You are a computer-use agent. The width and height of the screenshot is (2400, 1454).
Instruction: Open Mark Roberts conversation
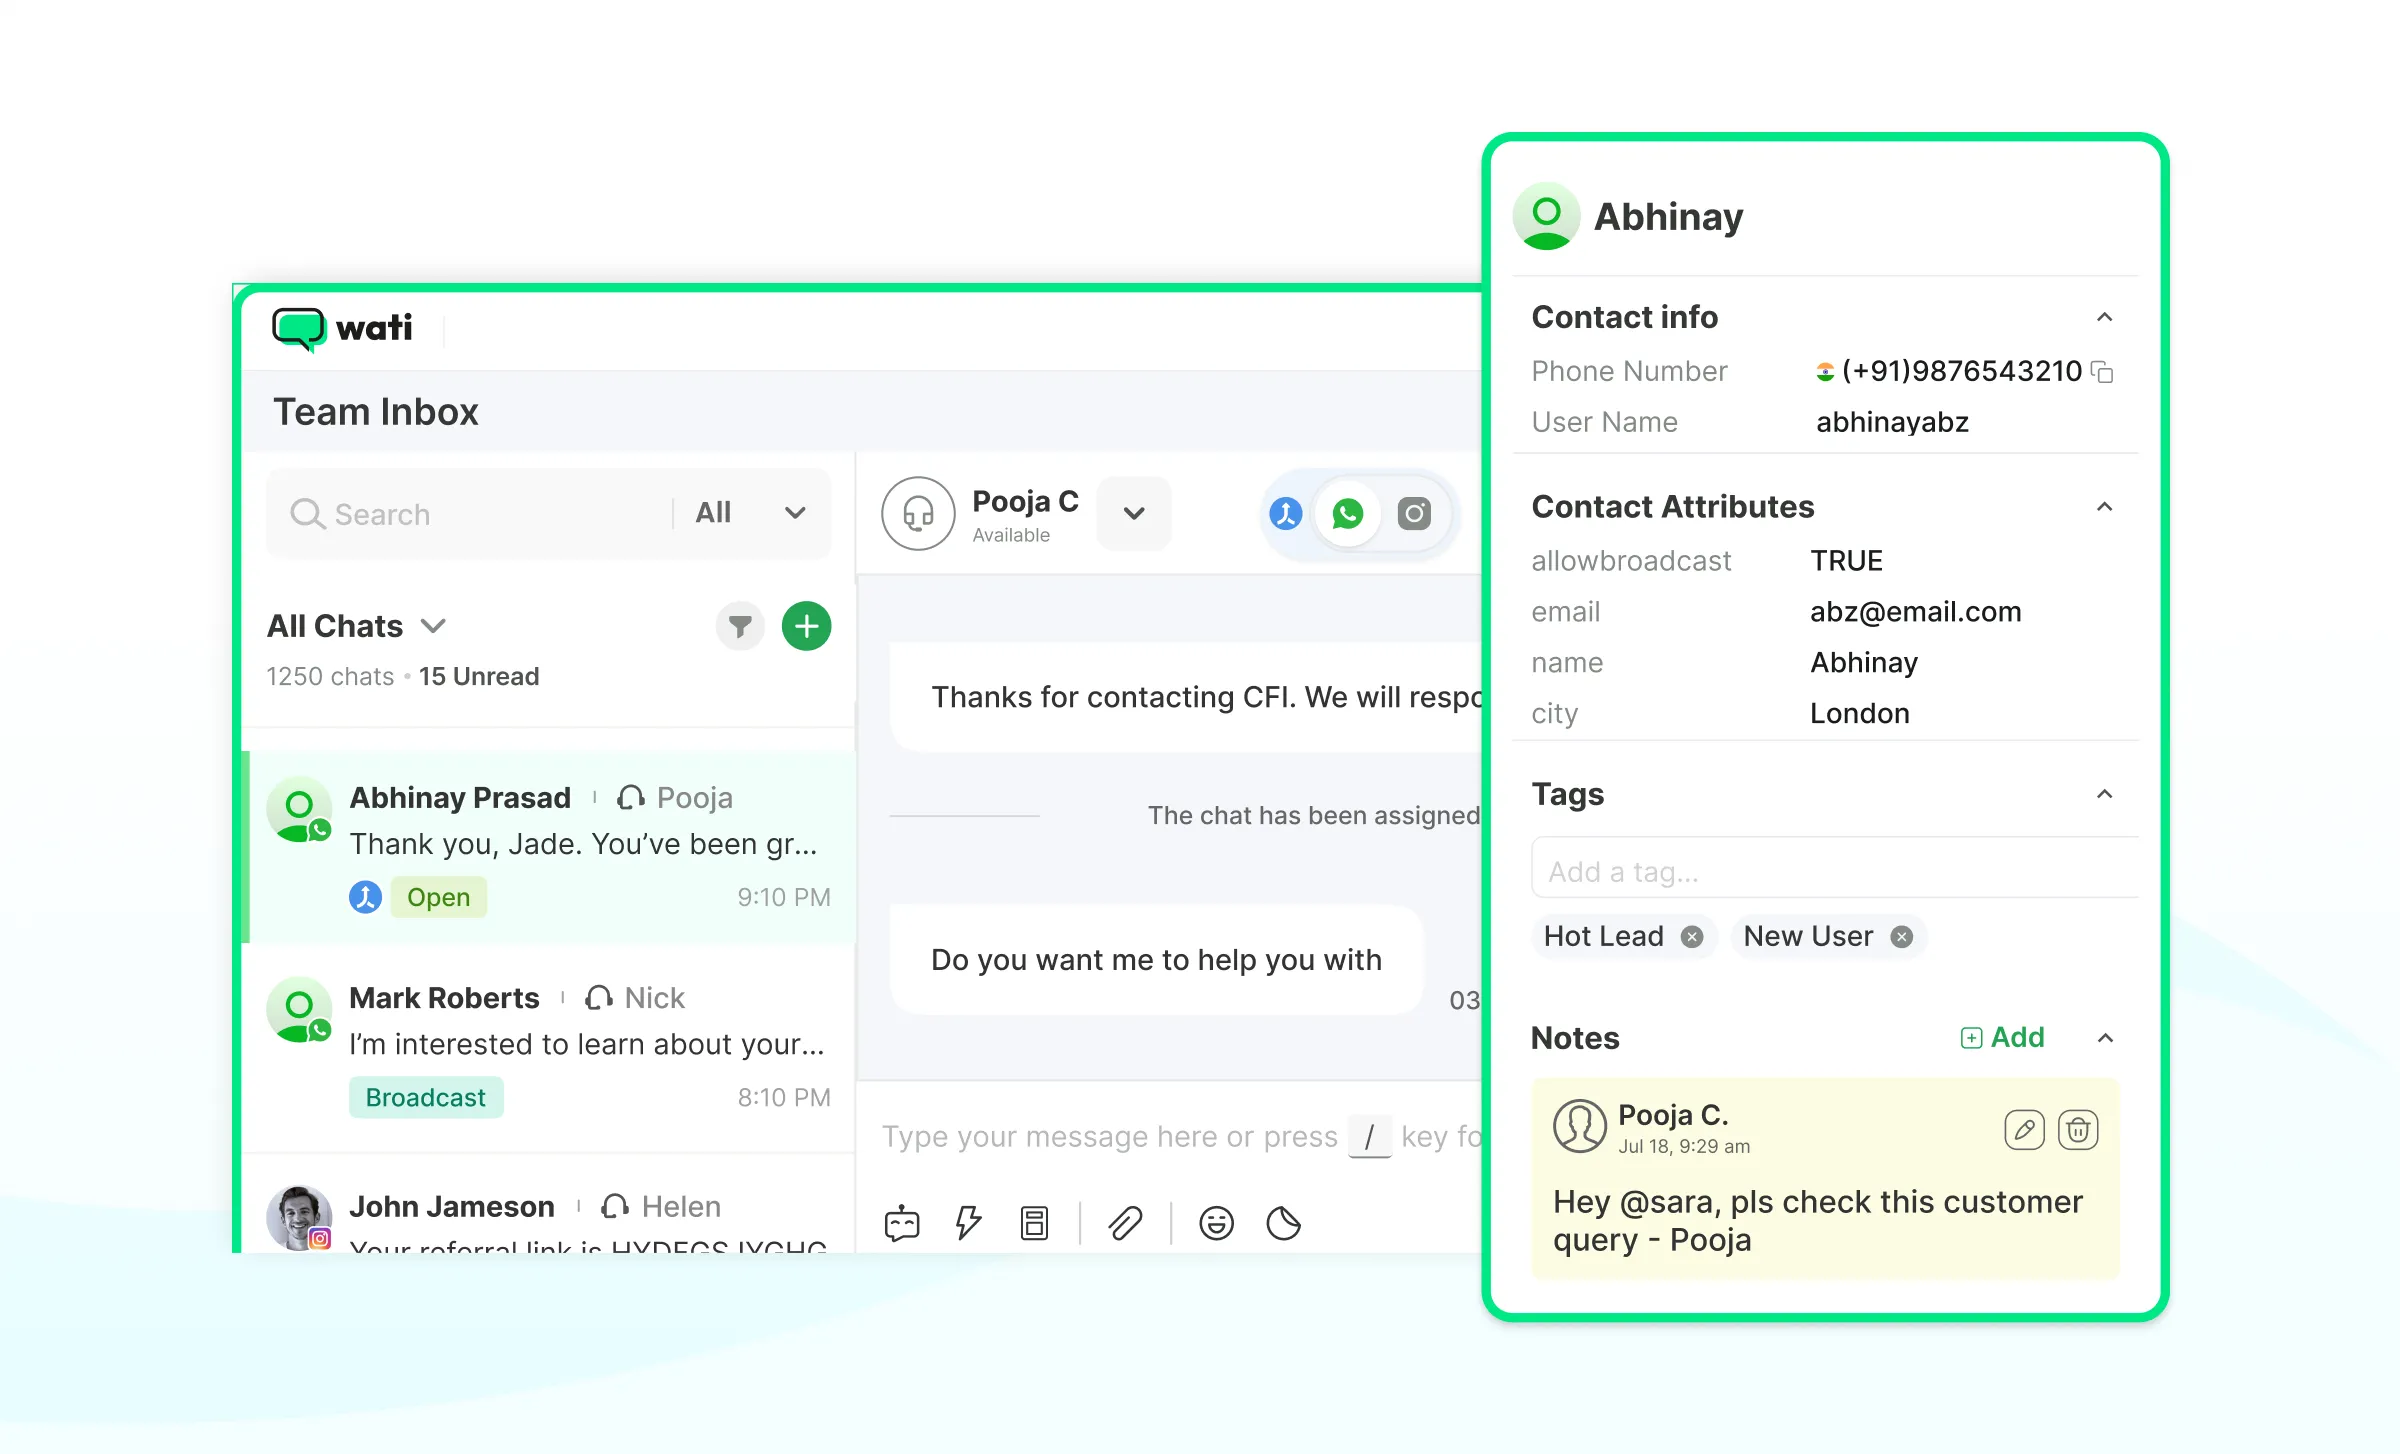click(549, 1048)
